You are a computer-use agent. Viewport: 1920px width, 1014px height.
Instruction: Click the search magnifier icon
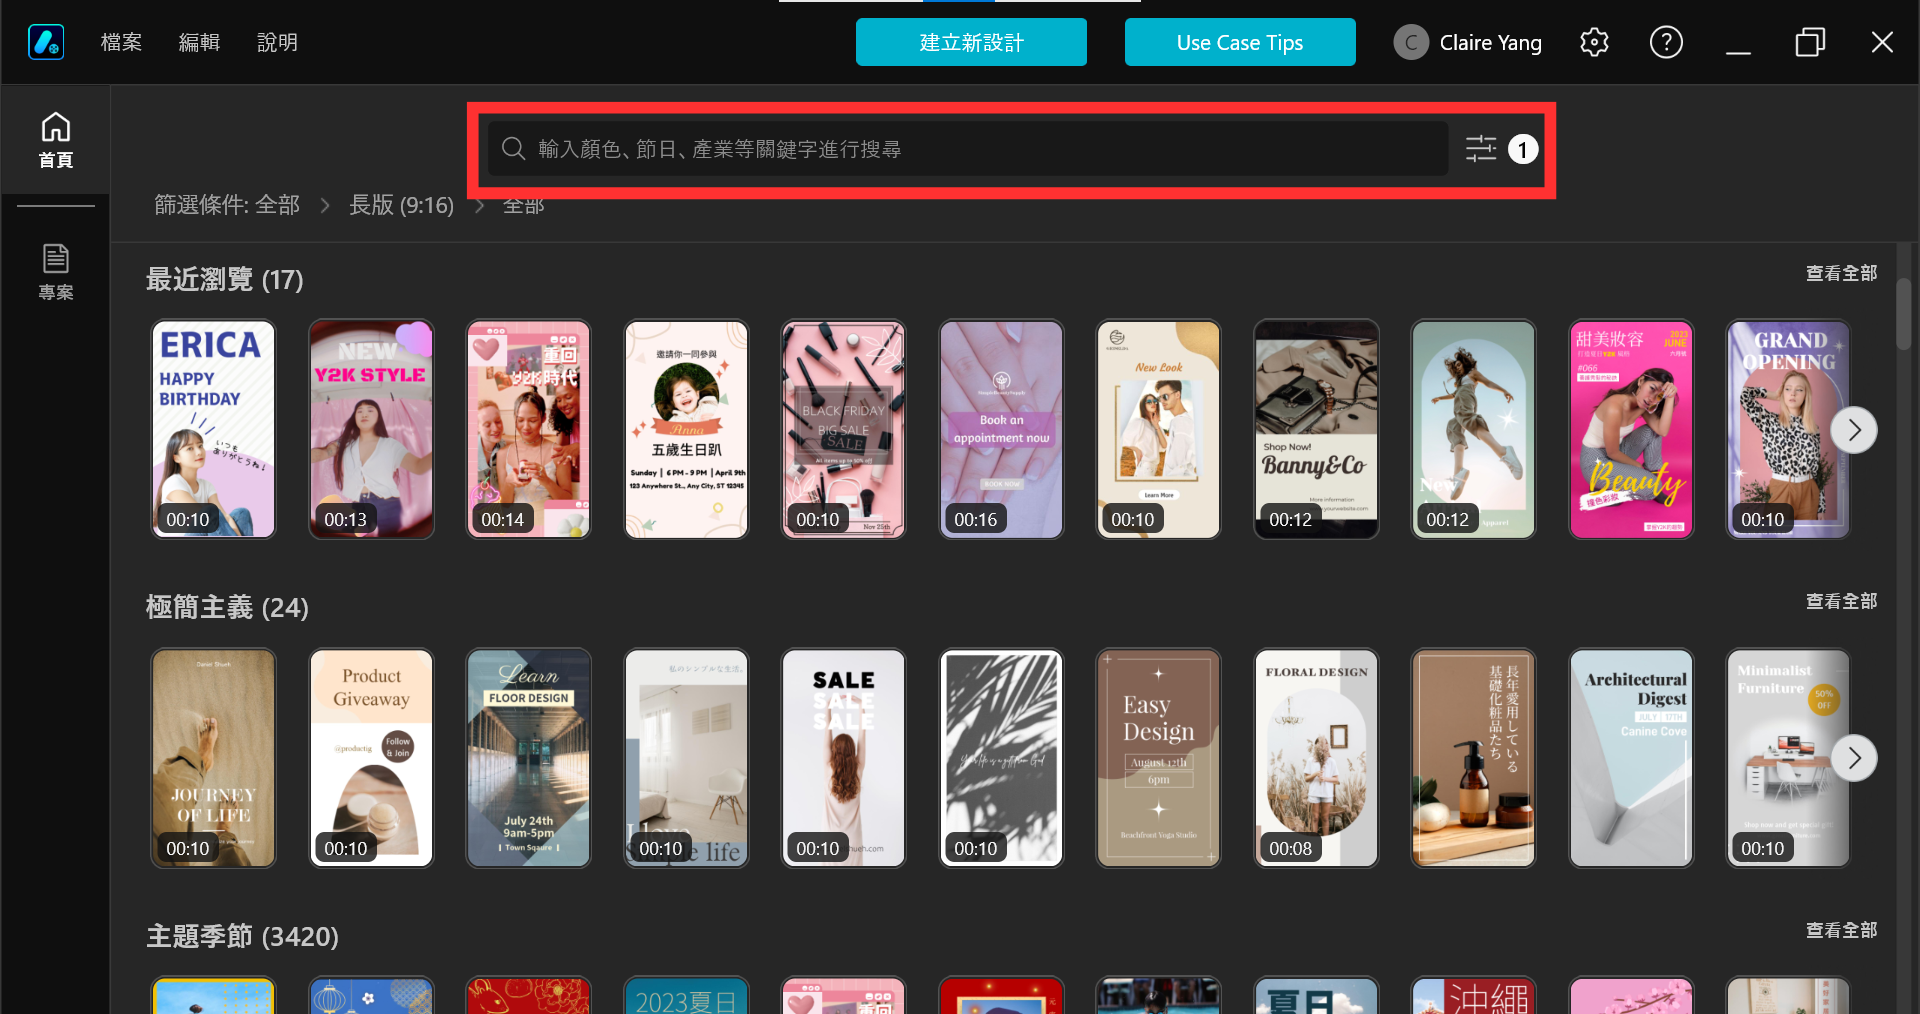(513, 149)
